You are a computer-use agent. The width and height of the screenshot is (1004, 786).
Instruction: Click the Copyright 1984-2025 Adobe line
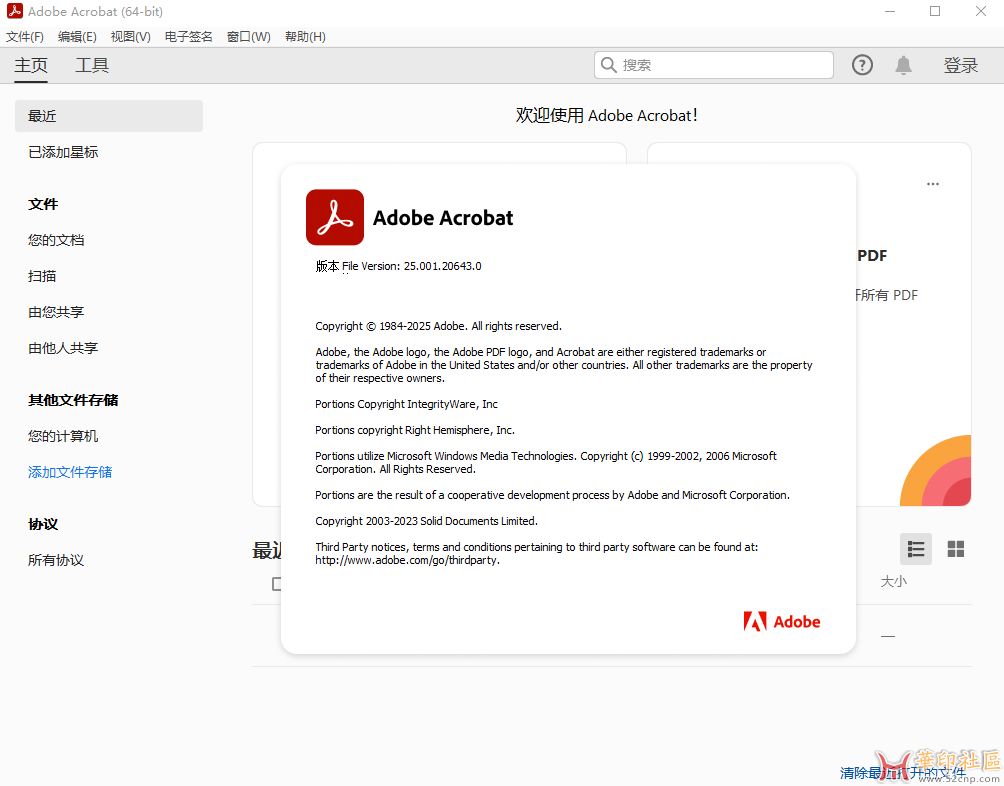[x=438, y=326]
